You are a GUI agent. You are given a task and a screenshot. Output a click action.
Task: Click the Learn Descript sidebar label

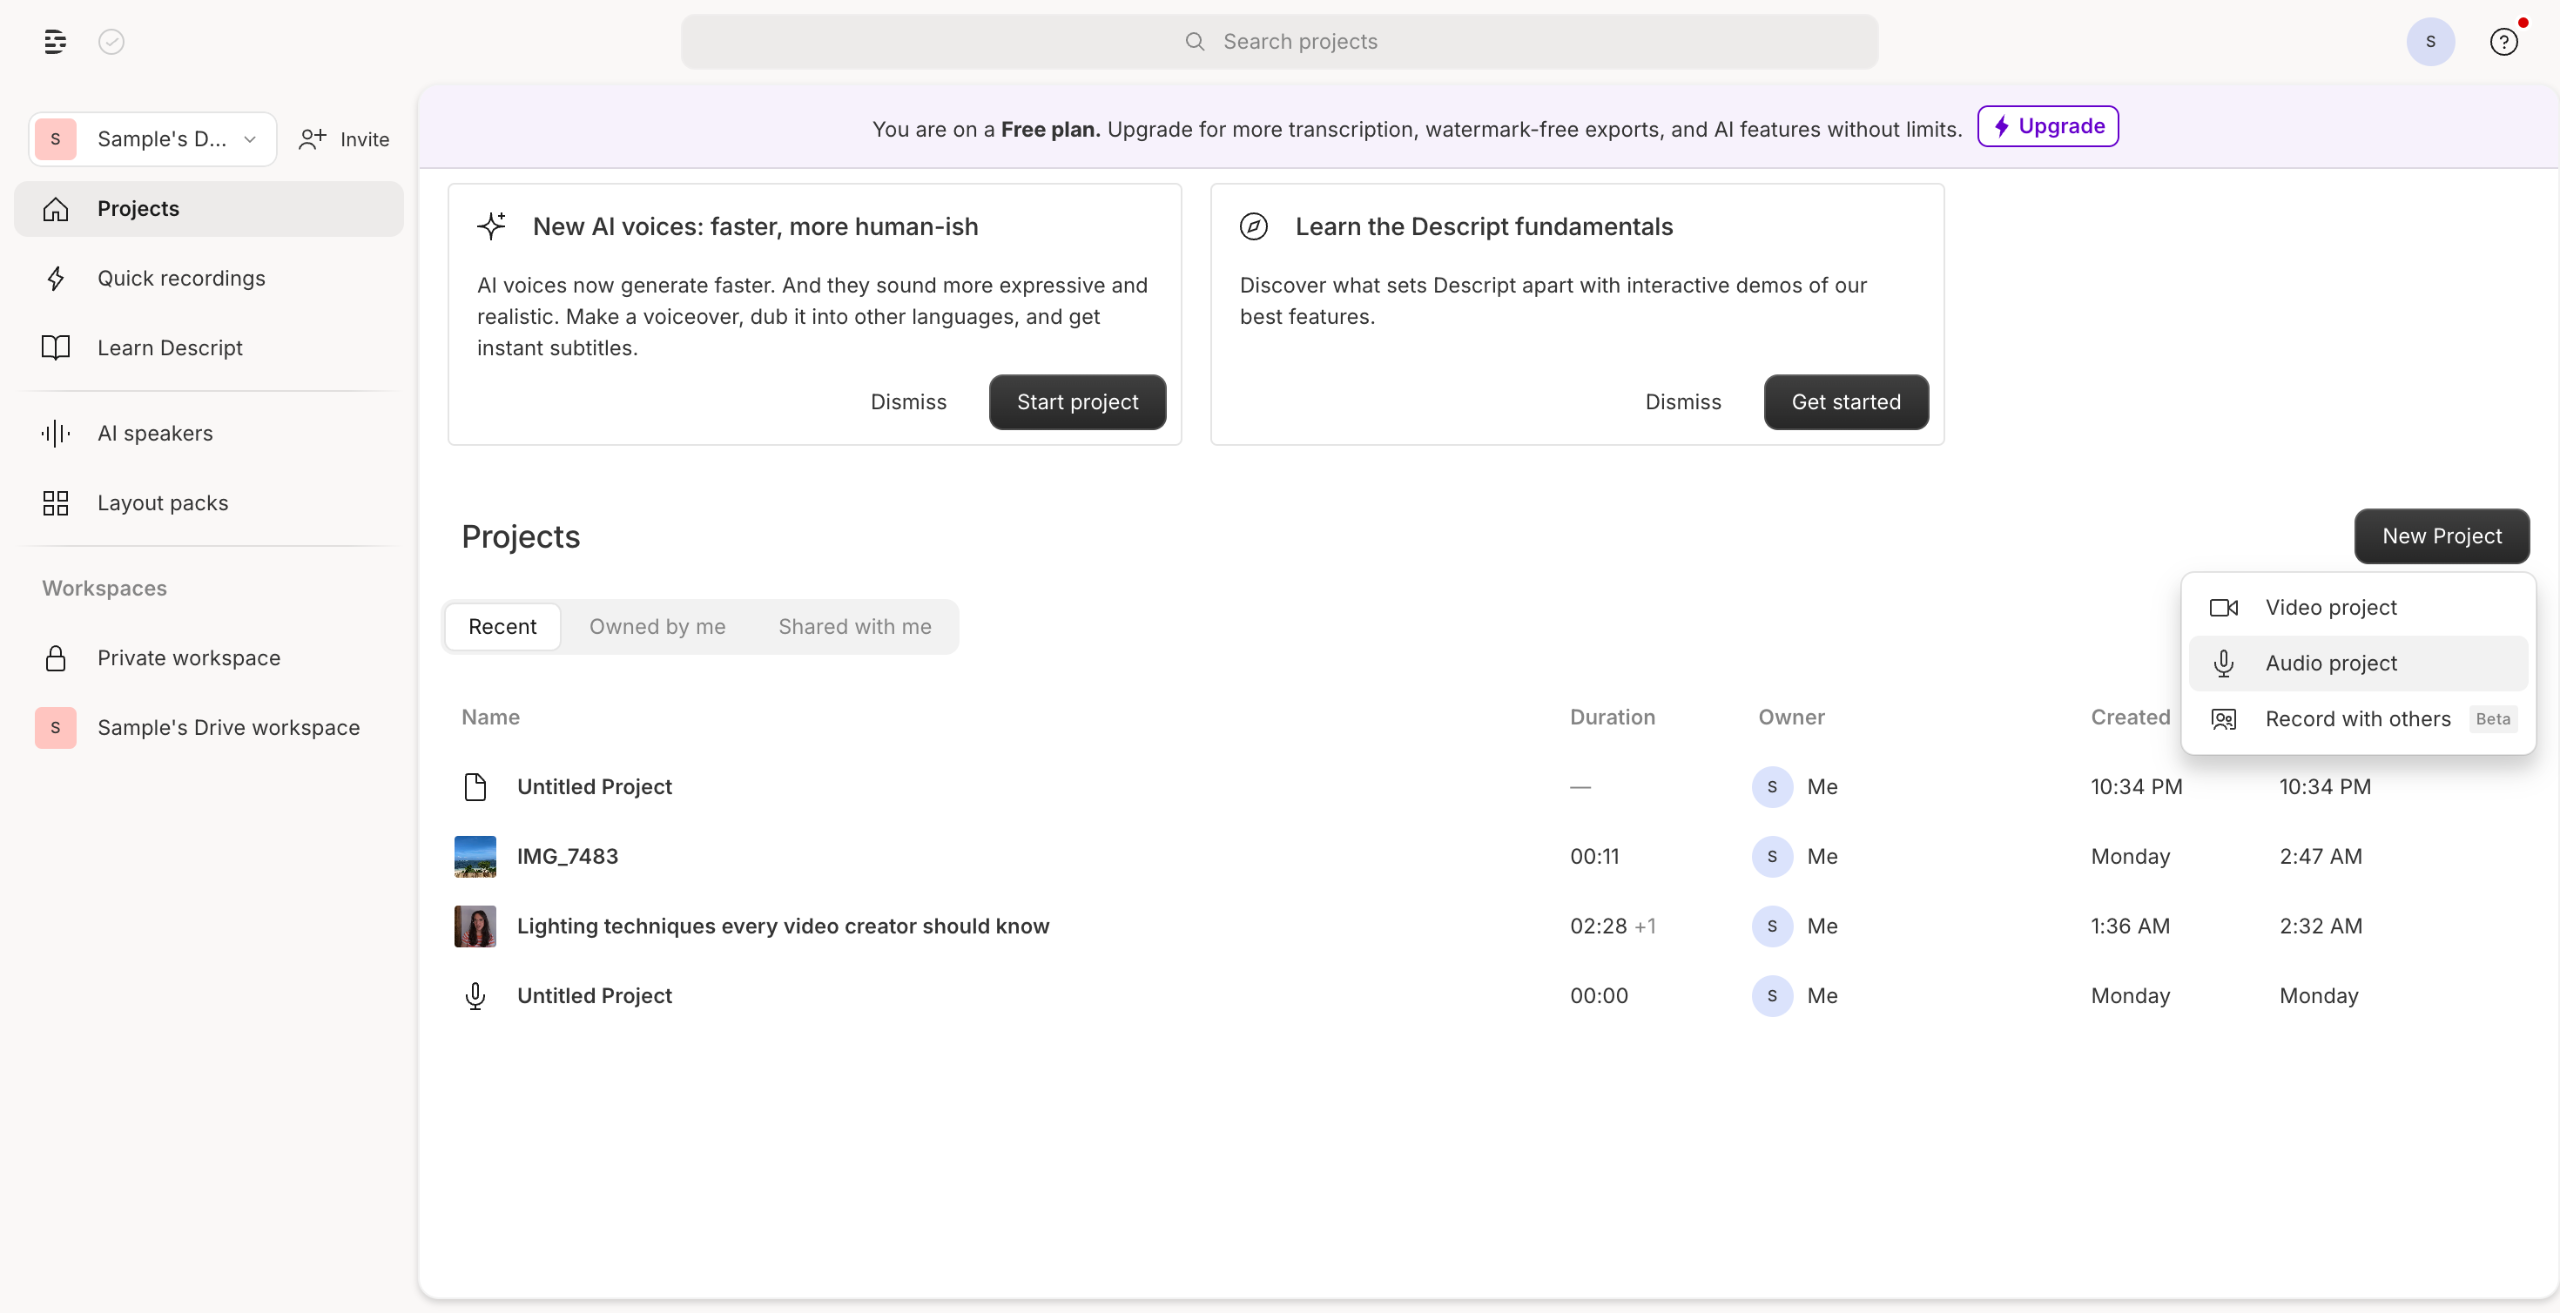170,348
